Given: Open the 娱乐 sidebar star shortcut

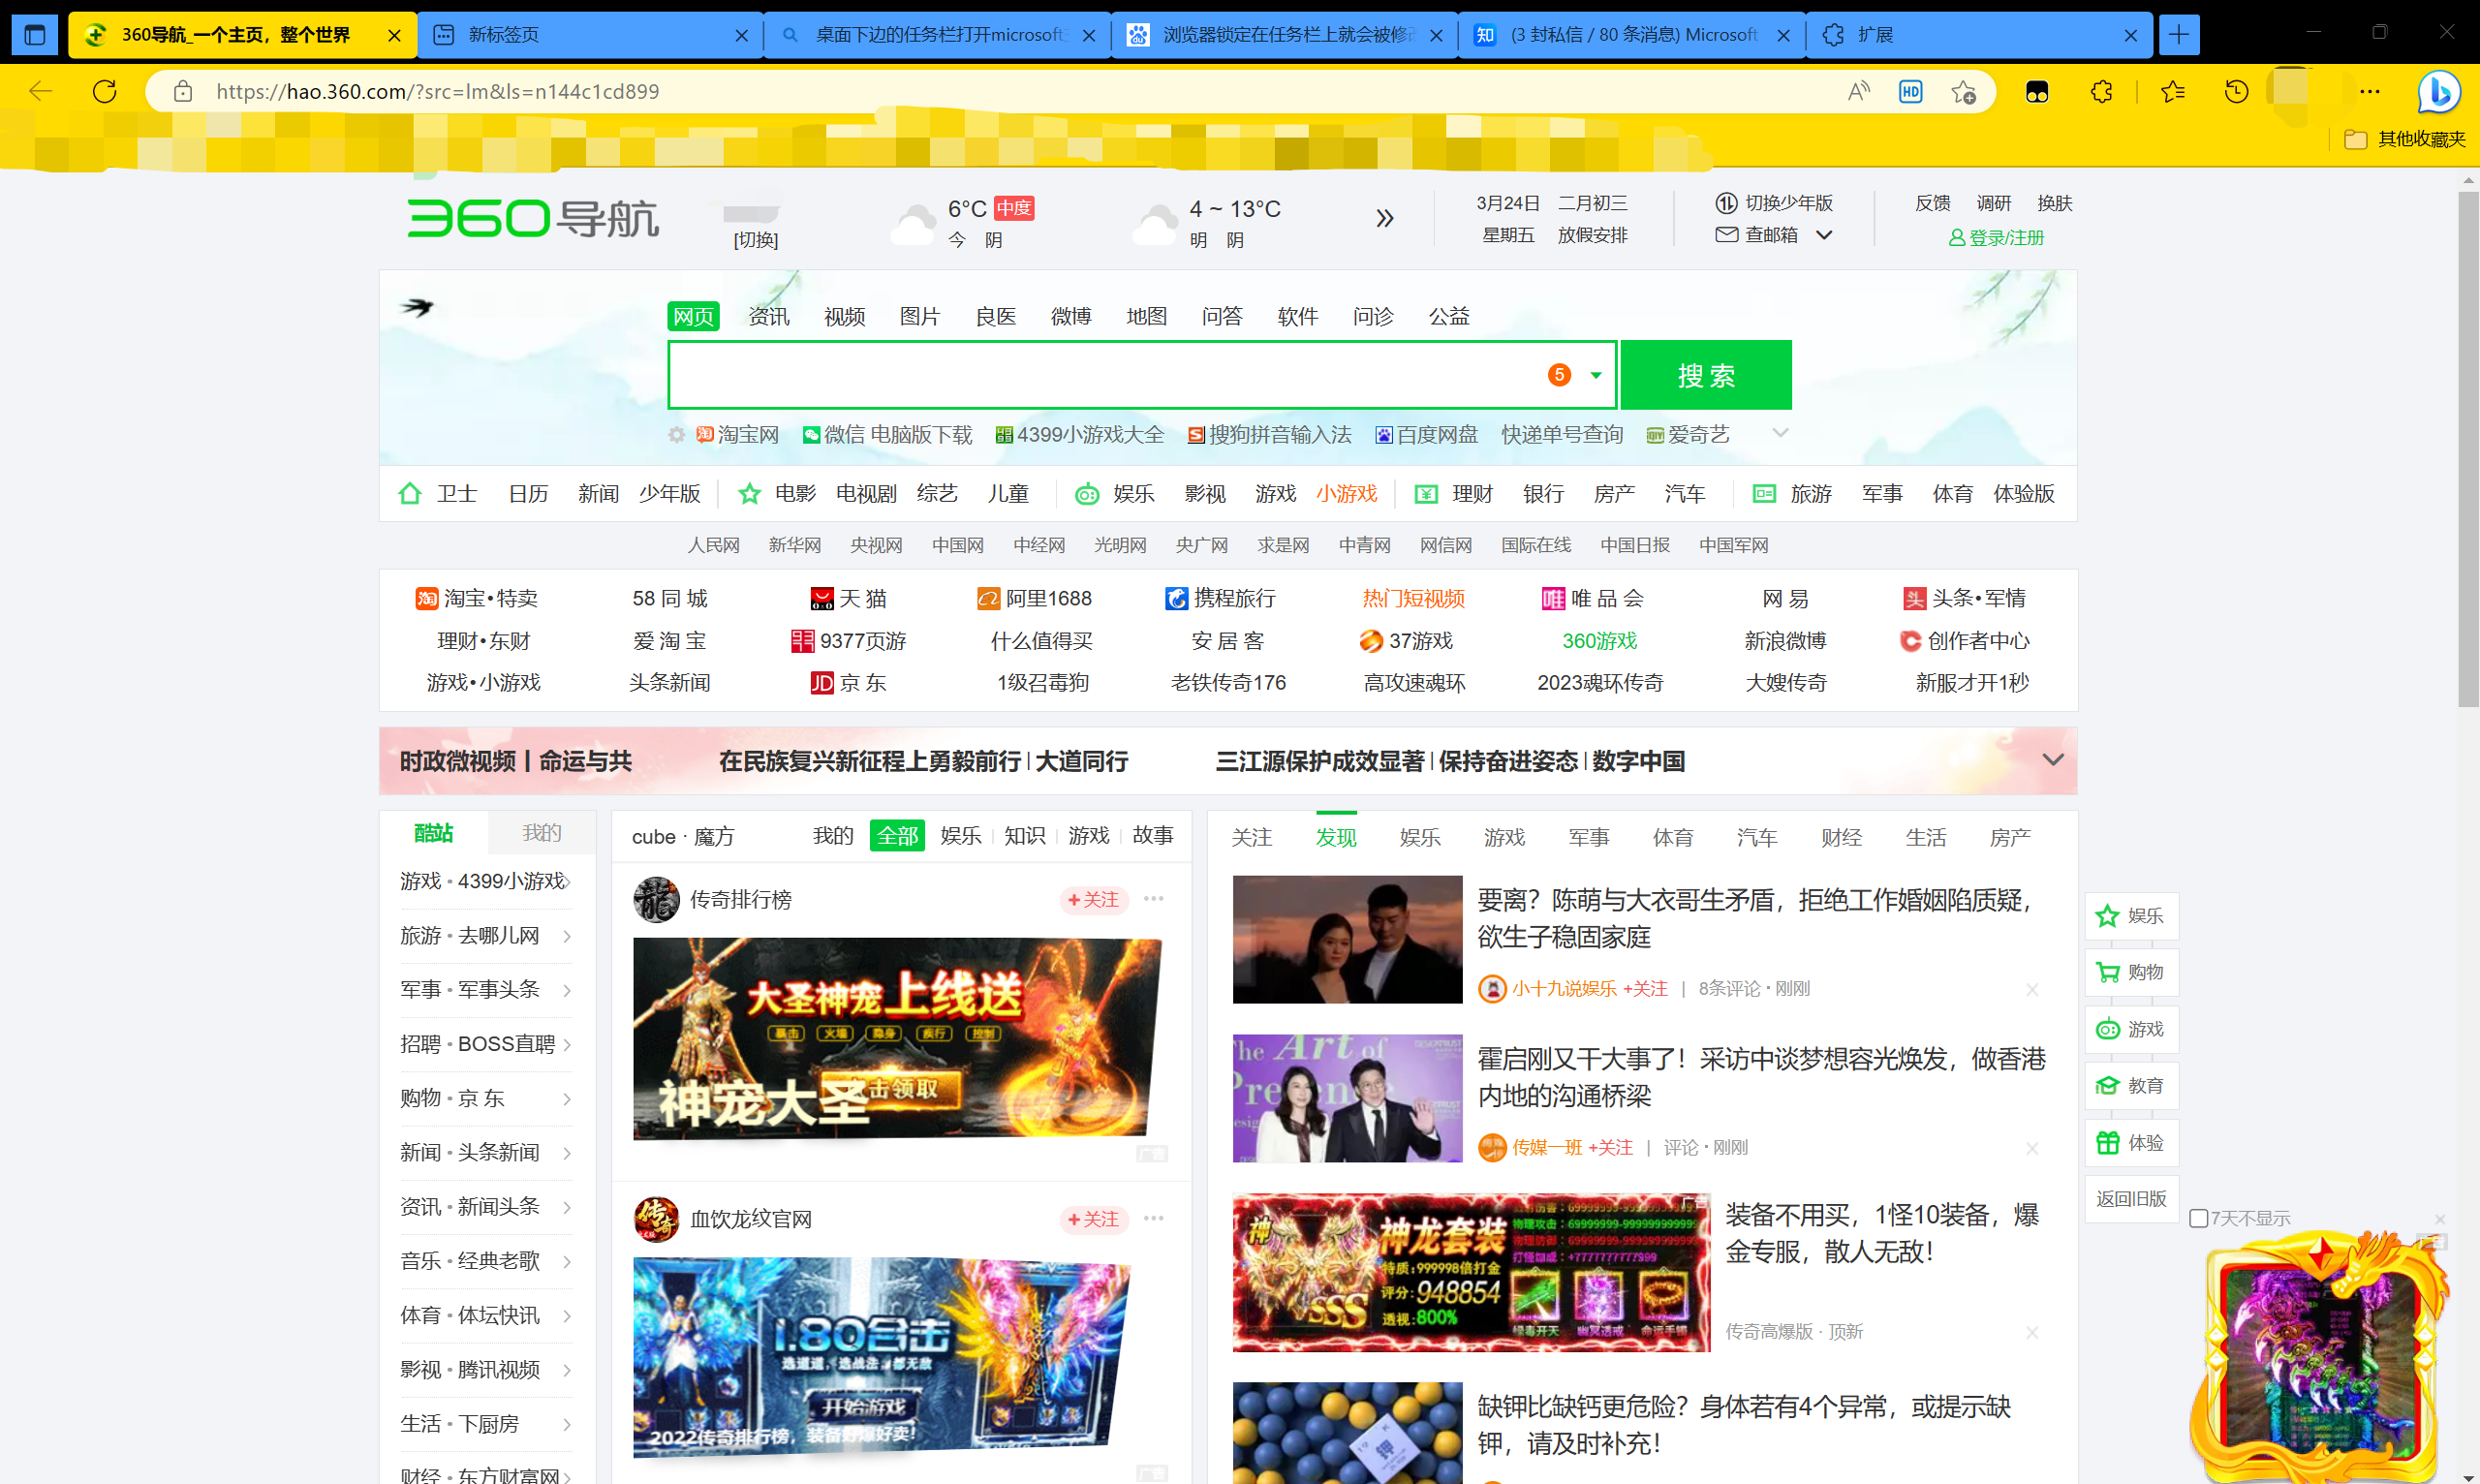Looking at the screenshot, I should 2132,915.
